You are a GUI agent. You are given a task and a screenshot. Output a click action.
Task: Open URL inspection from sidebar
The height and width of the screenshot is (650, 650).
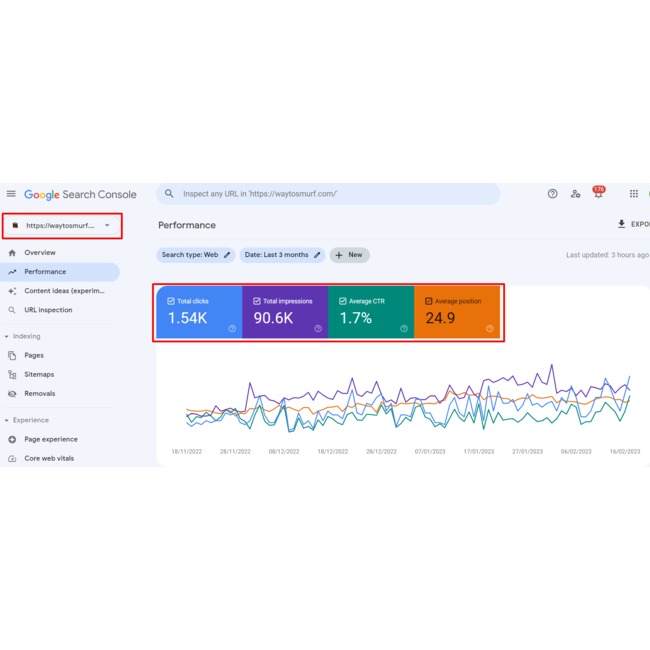tap(48, 310)
